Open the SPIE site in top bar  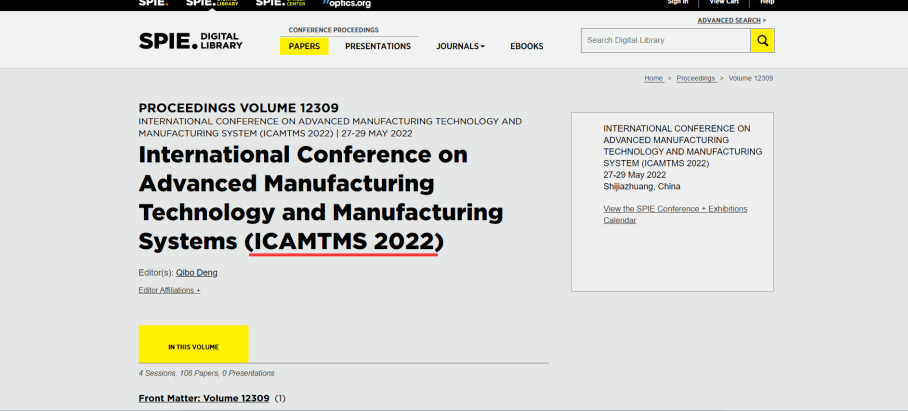[x=153, y=3]
